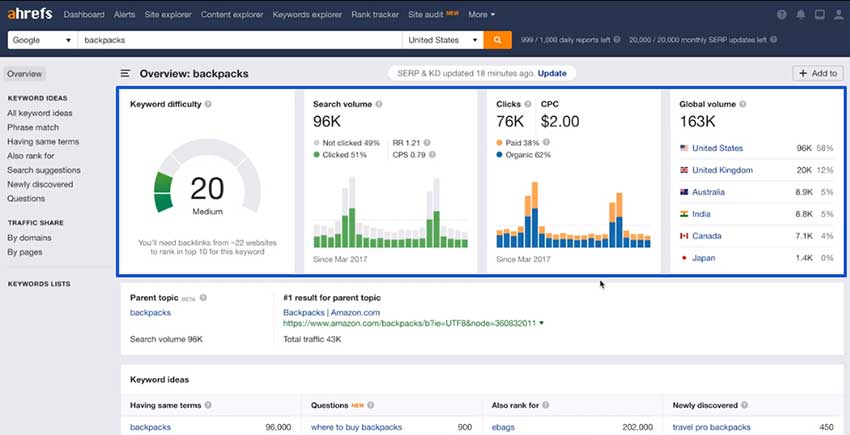Click info icon next to Global volume
Viewport: 850px width, 435px height.
[743, 104]
